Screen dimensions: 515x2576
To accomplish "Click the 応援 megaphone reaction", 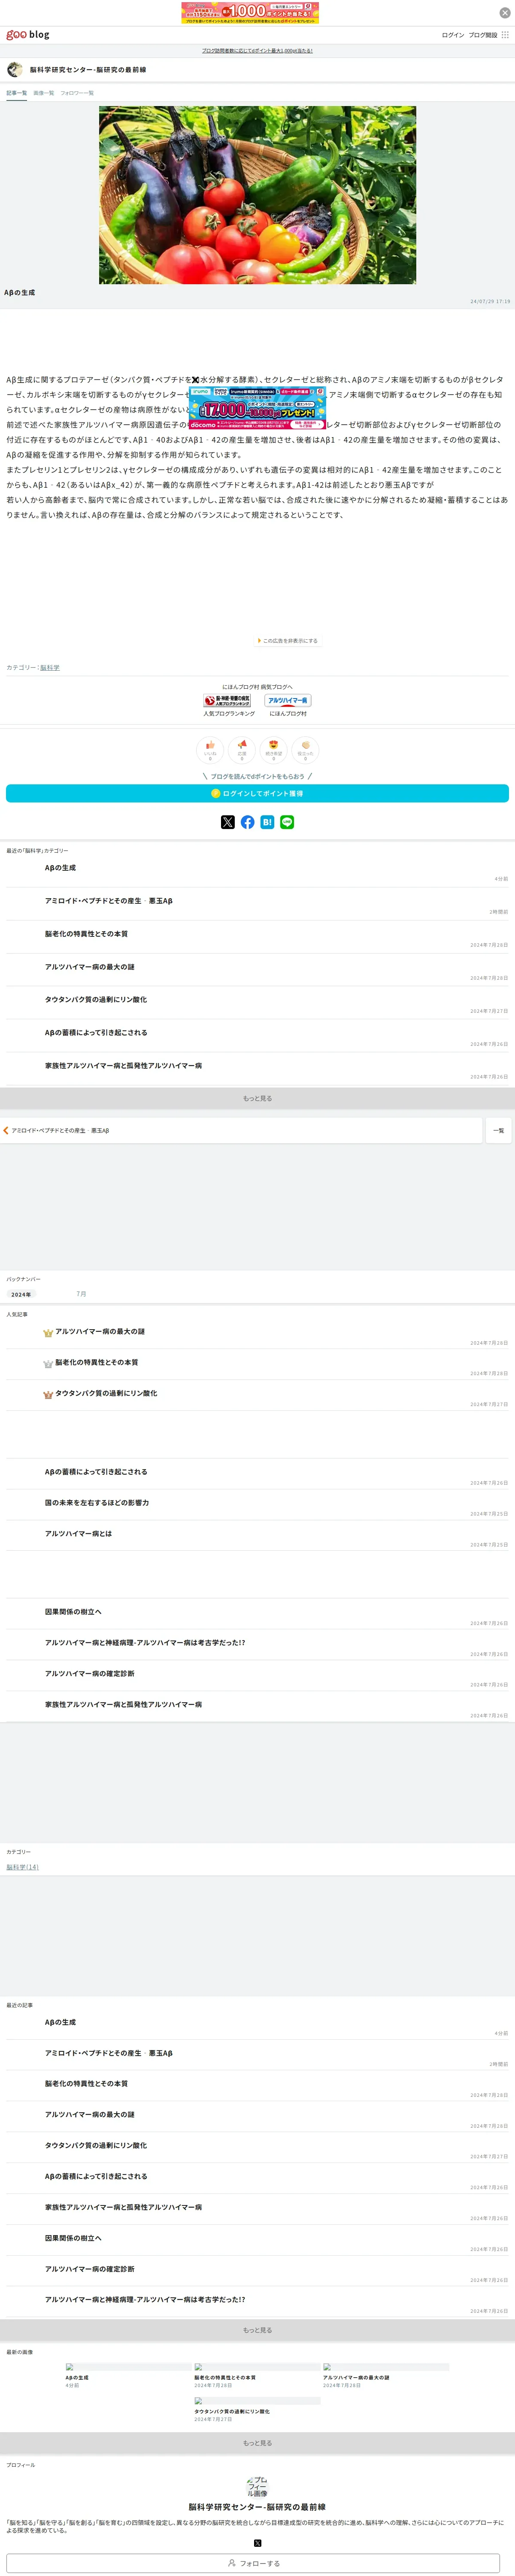I will click(242, 750).
